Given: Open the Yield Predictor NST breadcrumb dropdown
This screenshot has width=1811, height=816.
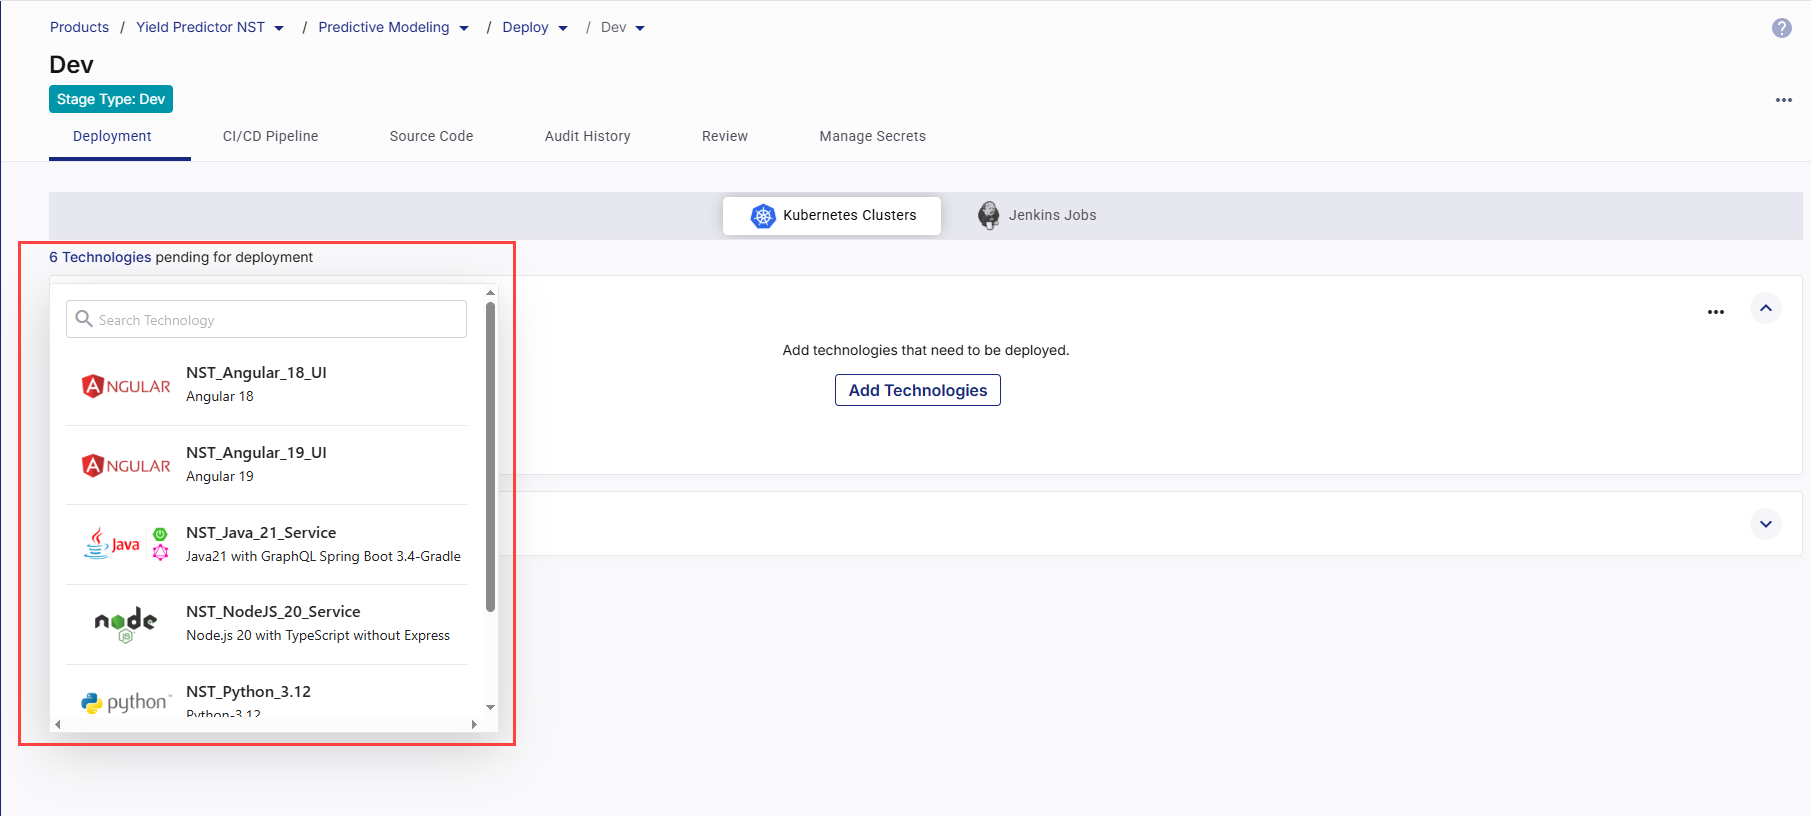Looking at the screenshot, I should click(x=279, y=28).
